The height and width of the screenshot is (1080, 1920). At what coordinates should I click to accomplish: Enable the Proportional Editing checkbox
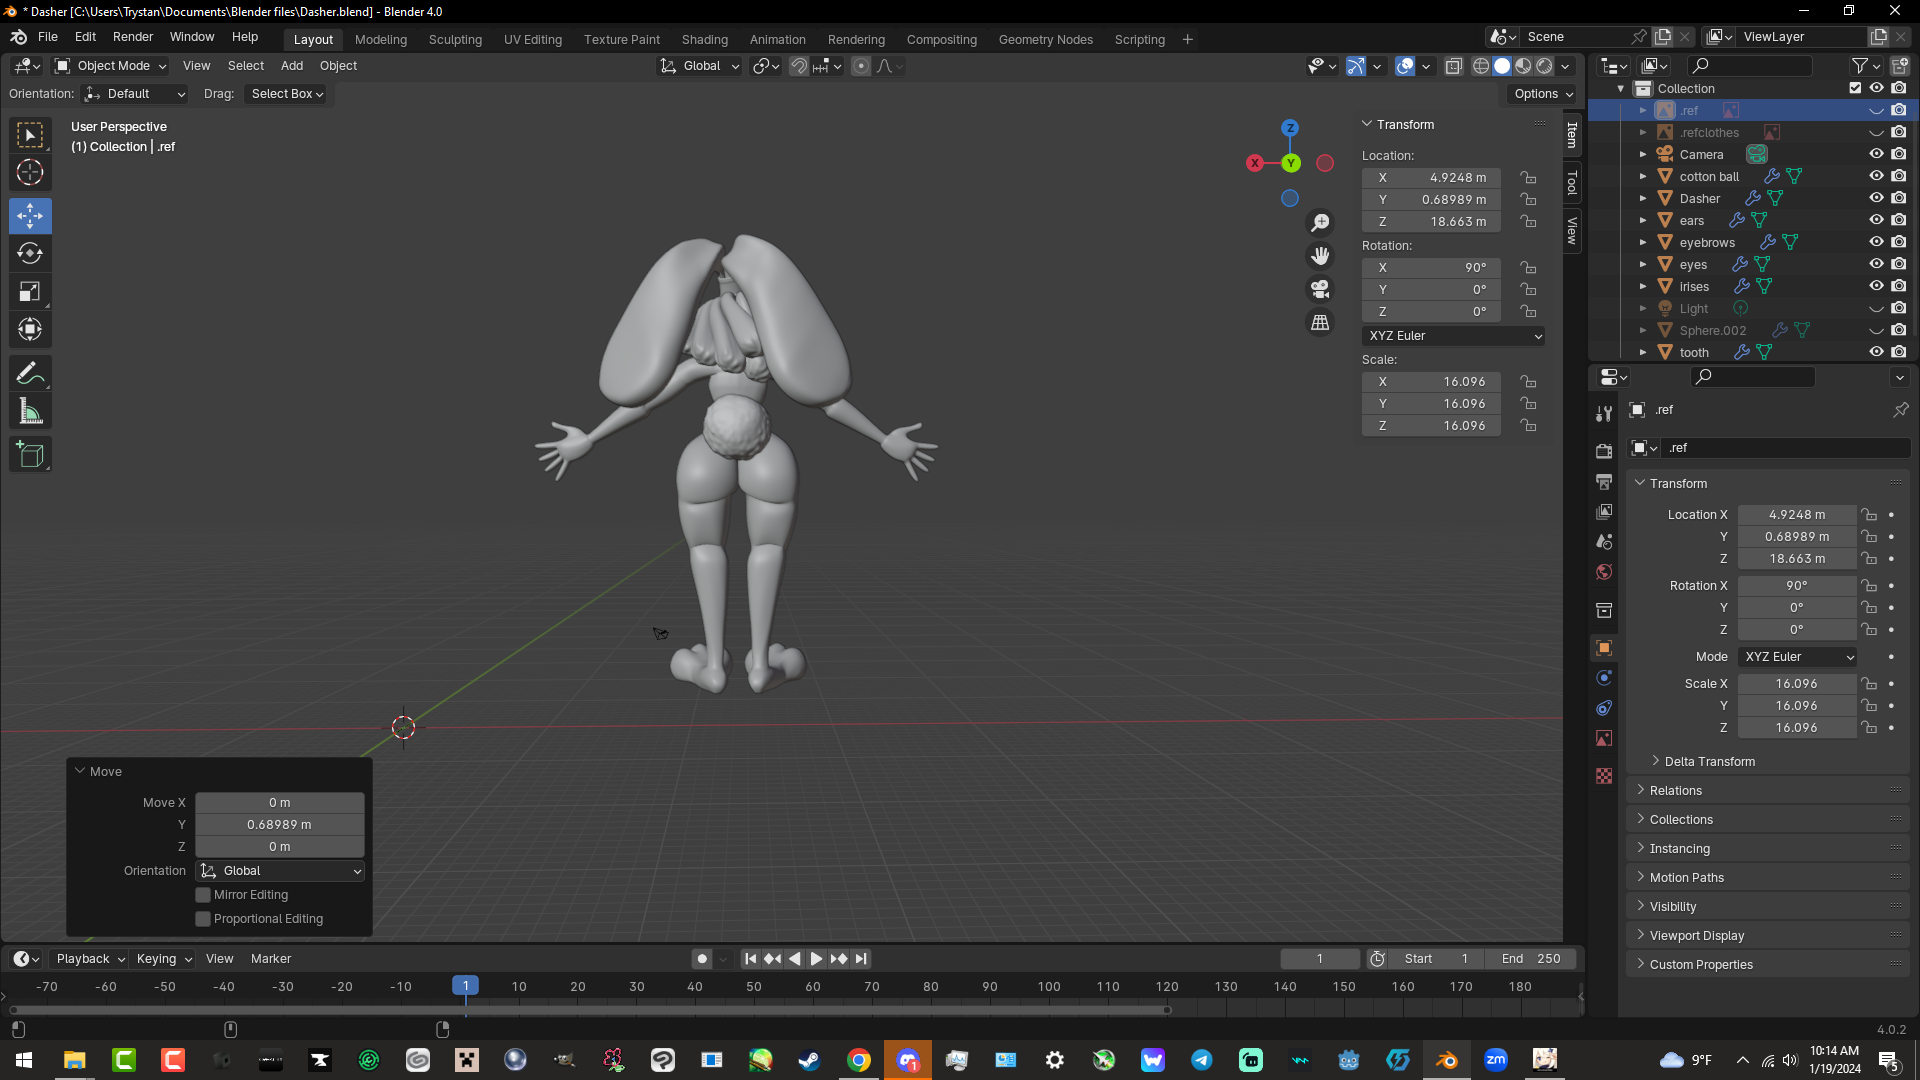[203, 919]
